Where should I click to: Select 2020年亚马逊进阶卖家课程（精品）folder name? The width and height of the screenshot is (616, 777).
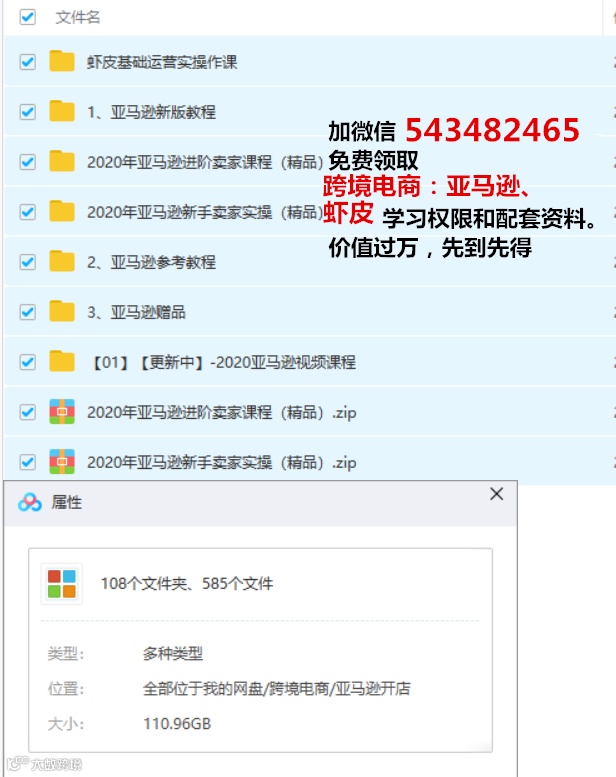coord(206,163)
